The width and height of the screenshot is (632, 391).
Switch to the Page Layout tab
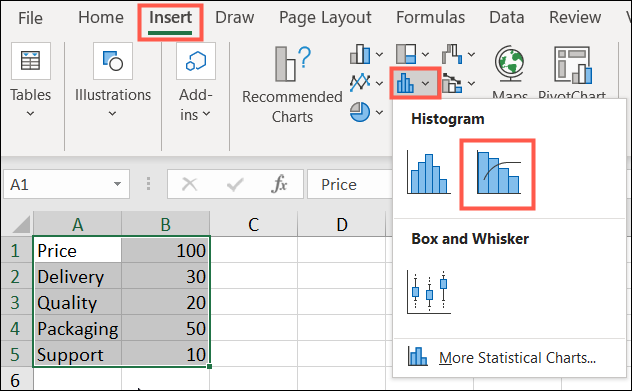(325, 17)
